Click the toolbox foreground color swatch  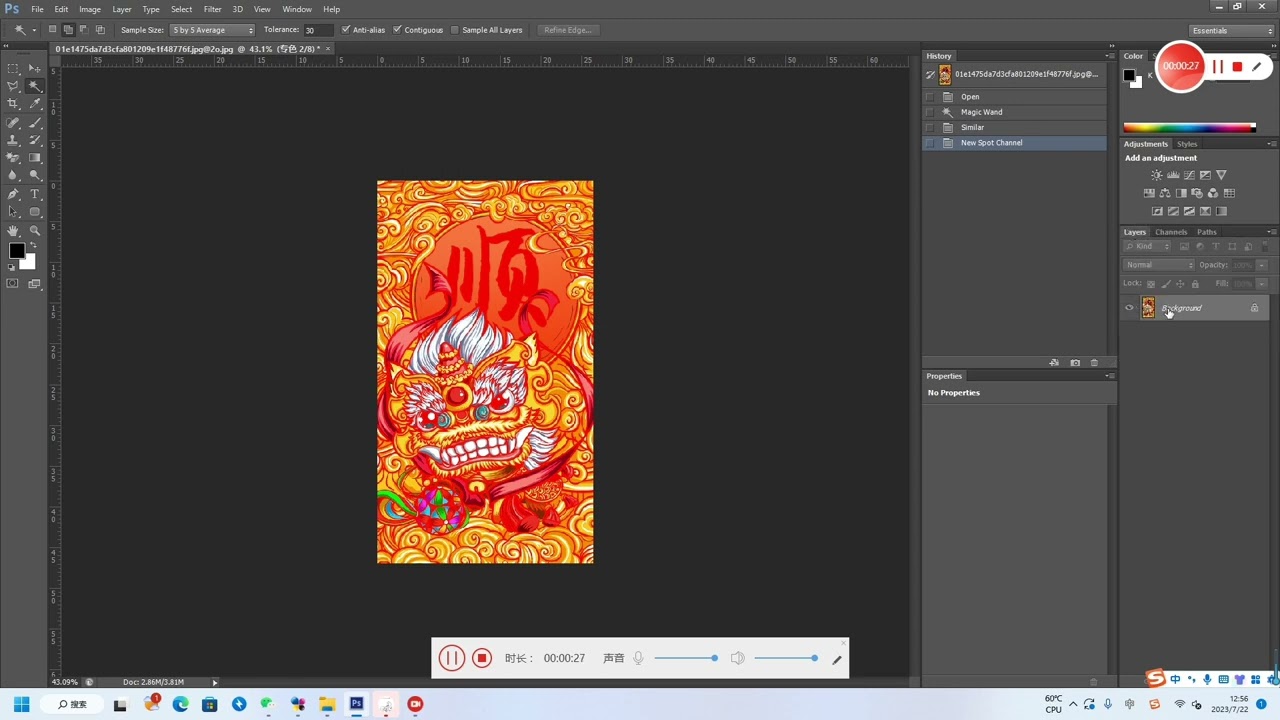pos(16,251)
